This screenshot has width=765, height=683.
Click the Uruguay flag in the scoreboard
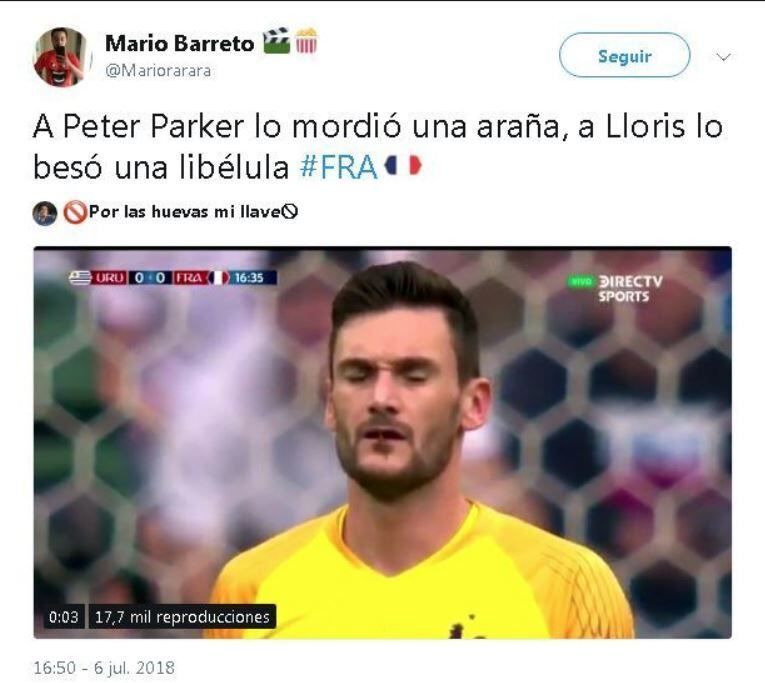[80, 278]
